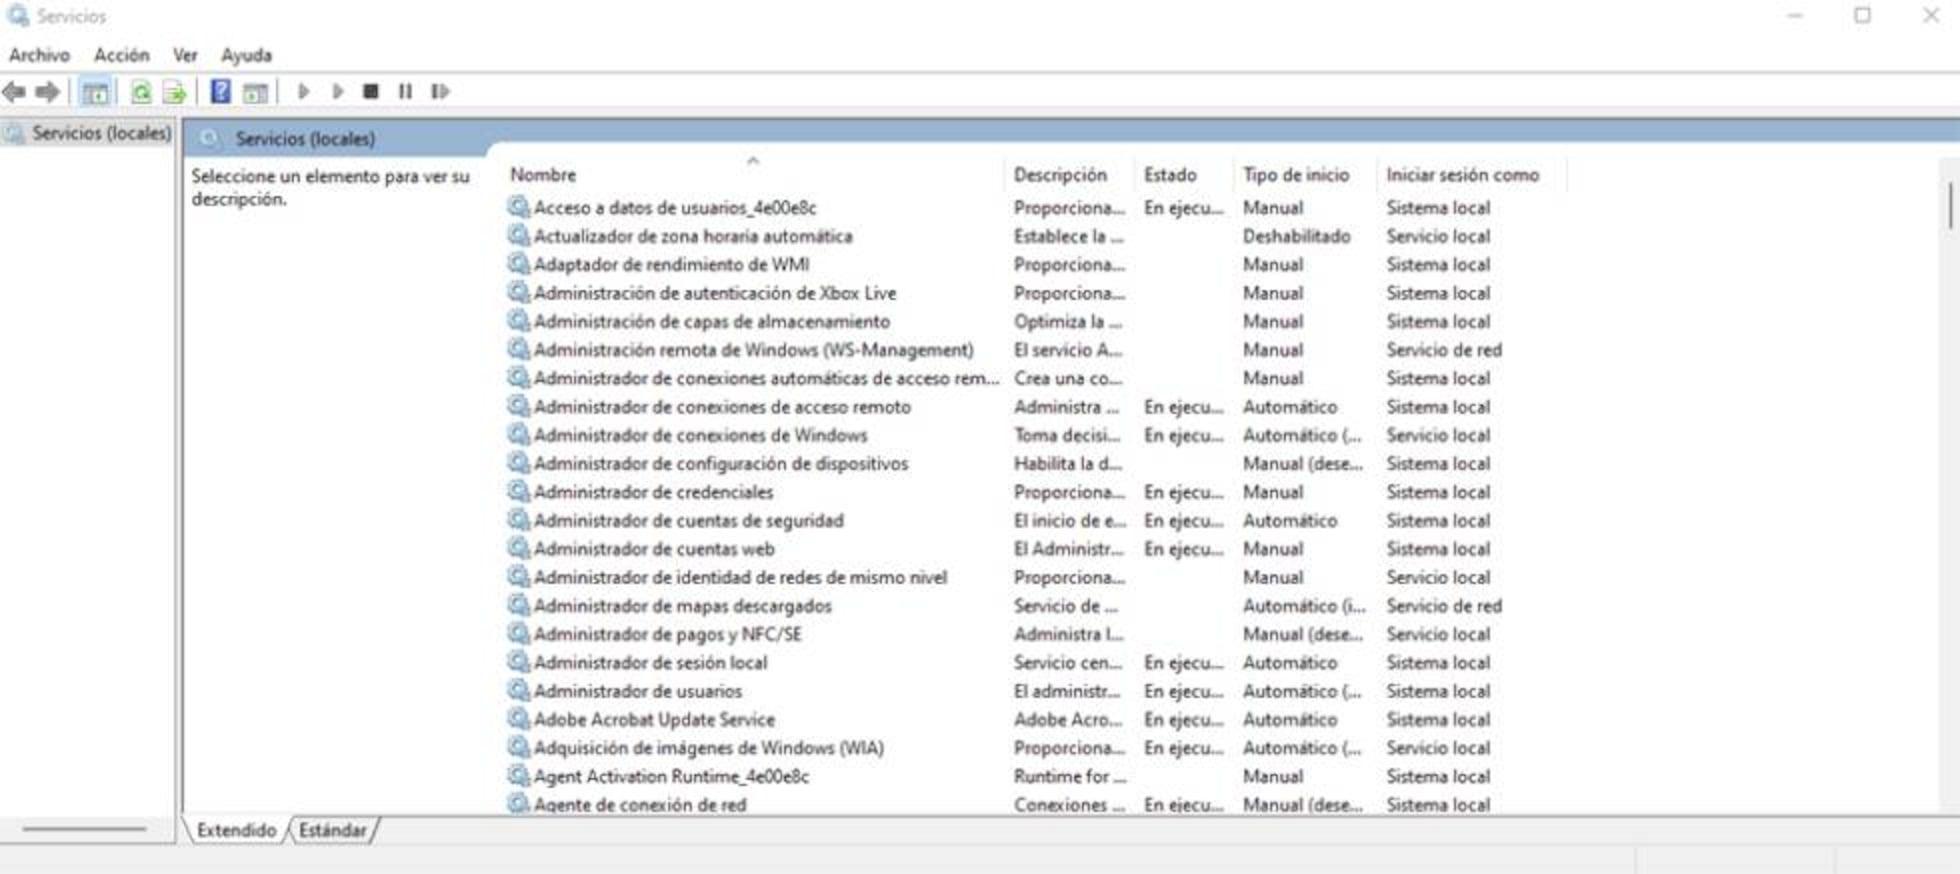The width and height of the screenshot is (1960, 874).
Task: Select Administración de autenticación de Xbox Live
Action: [715, 293]
